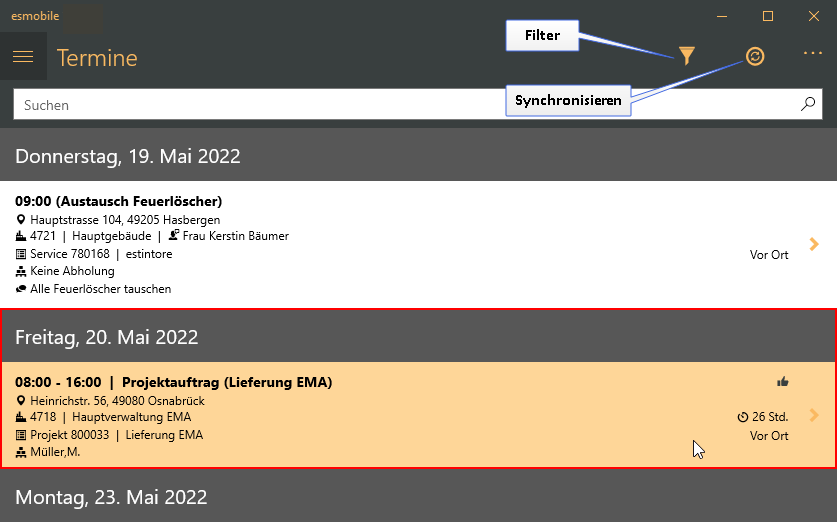Click speech bubble icon beside Alle Feuerlöscher tauschen
Screen dimensions: 837x523
point(21,289)
